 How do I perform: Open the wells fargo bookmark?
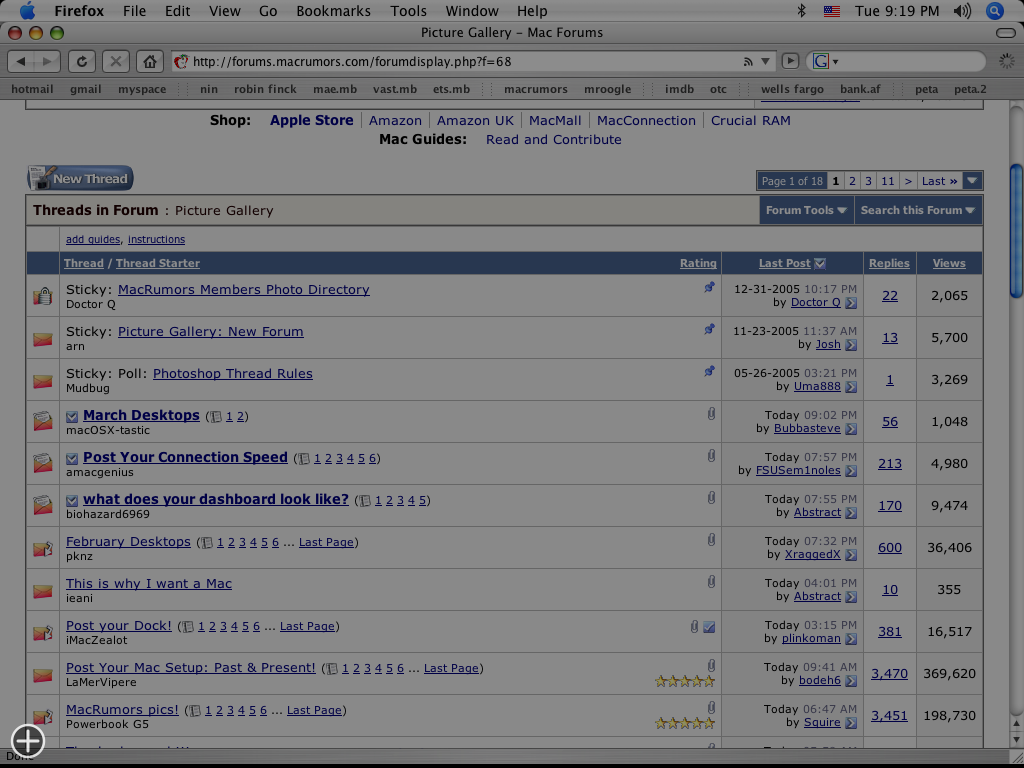(792, 89)
